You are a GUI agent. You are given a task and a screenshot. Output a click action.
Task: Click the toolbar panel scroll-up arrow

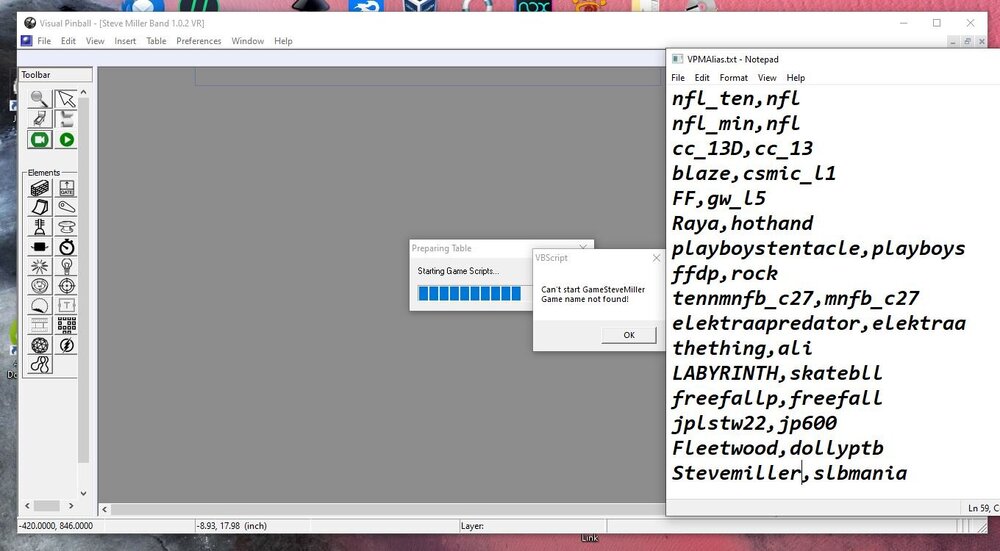84,92
